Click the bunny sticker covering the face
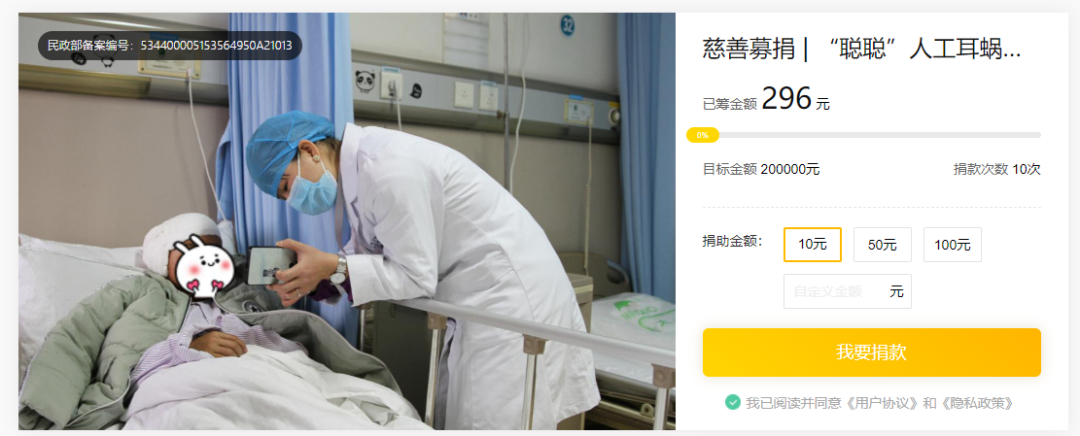1080x436 pixels. click(x=206, y=262)
